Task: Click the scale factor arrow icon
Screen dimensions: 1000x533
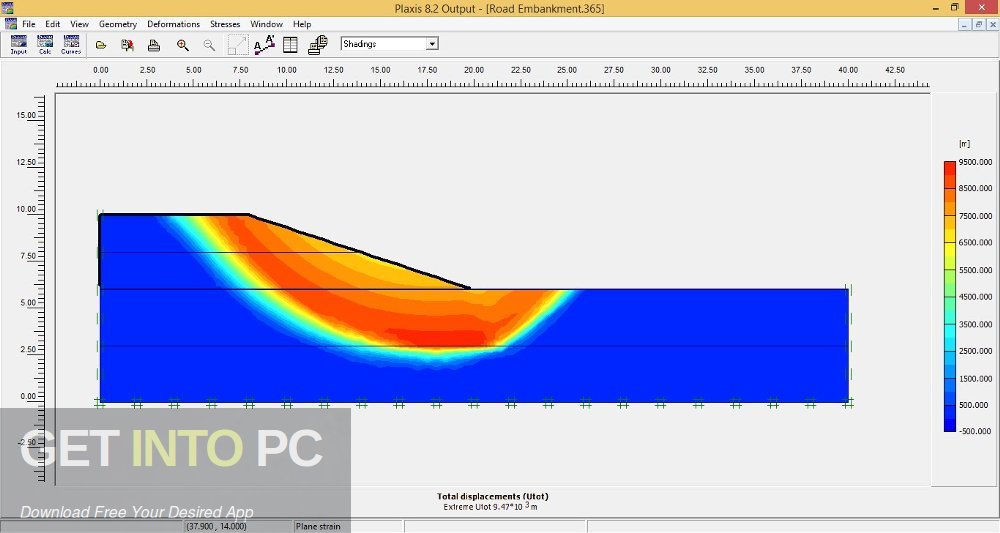Action: coord(237,45)
